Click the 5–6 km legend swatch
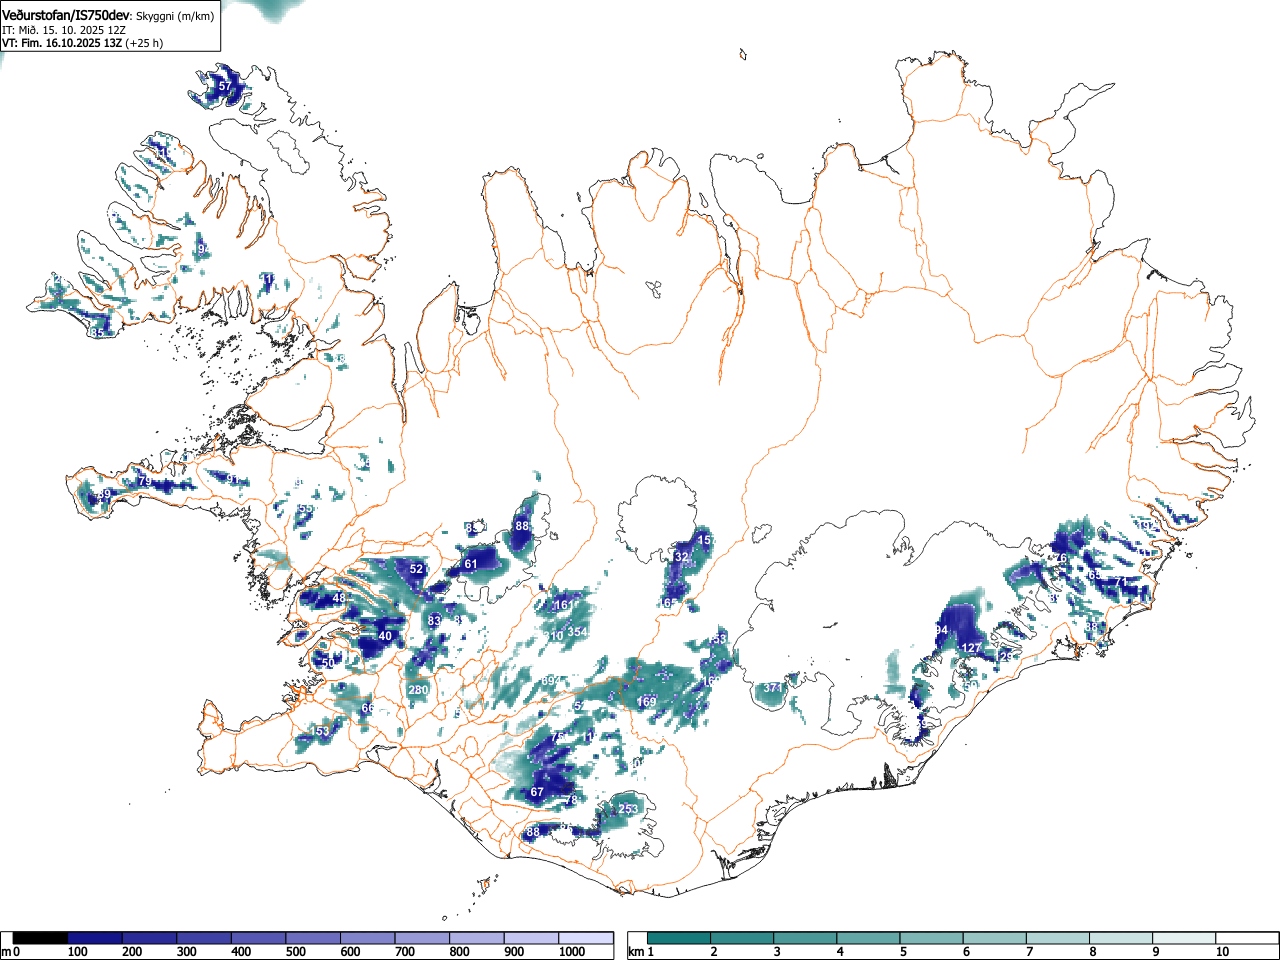Image resolution: width=1280 pixels, height=960 pixels. (x=931, y=938)
